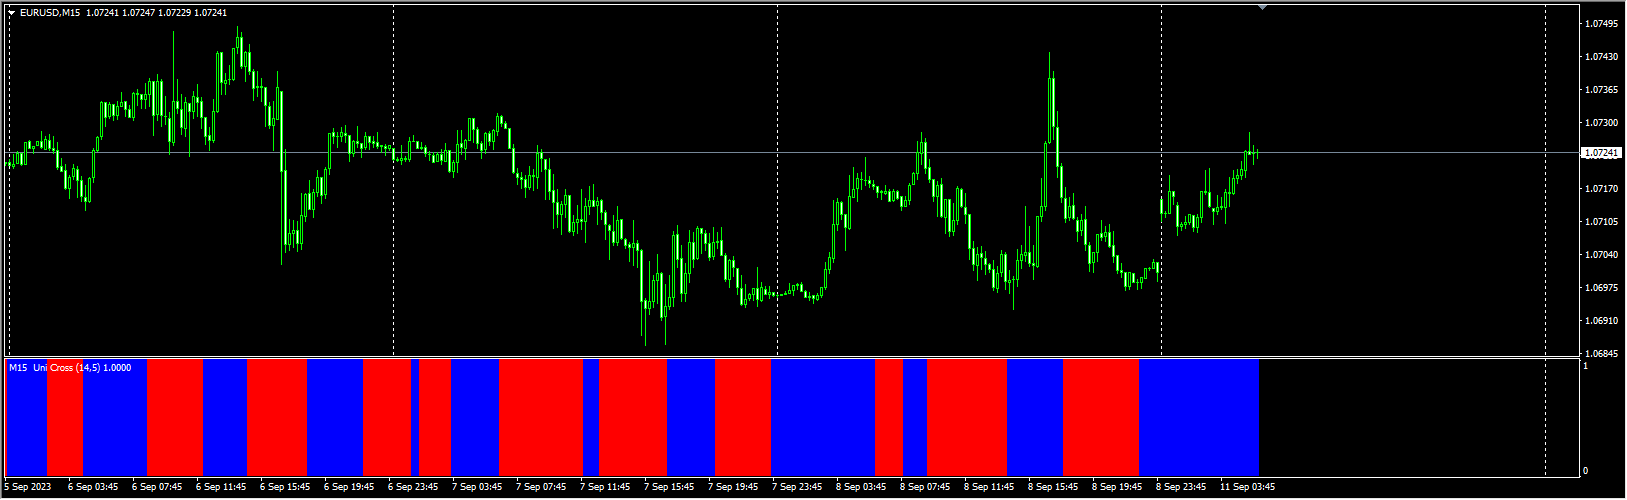Image resolution: width=1627 pixels, height=500 pixels.
Task: Select the chart shift triangle marker
Action: pos(1262,8)
